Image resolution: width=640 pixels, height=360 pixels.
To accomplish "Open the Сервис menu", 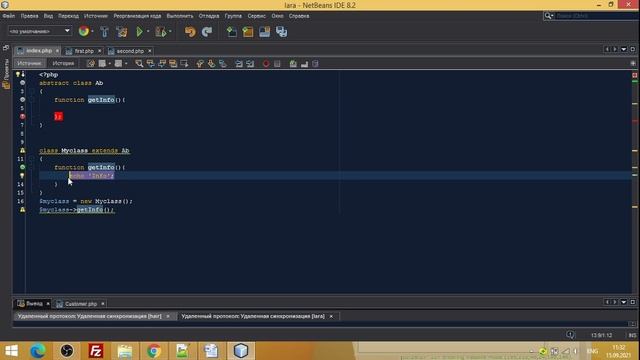I will pos(256,16).
